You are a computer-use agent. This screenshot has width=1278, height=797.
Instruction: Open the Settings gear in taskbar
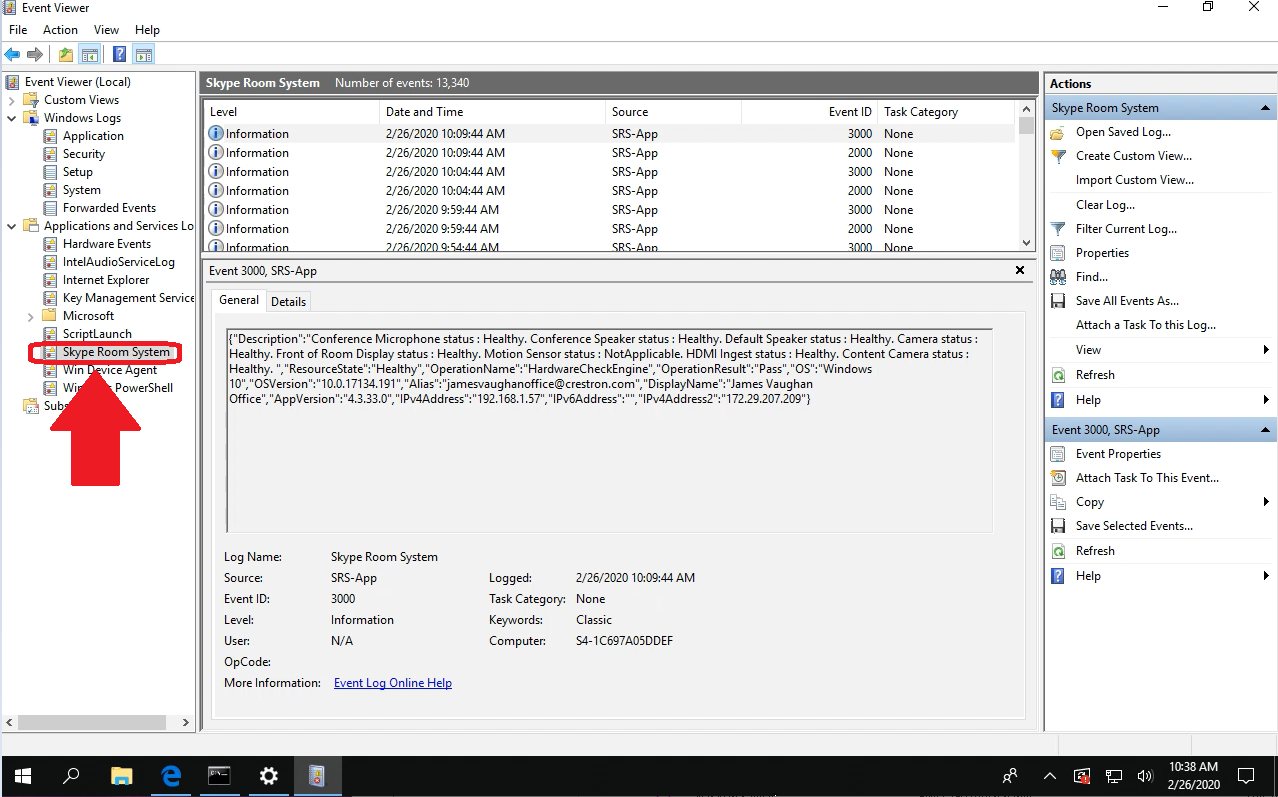tap(268, 775)
